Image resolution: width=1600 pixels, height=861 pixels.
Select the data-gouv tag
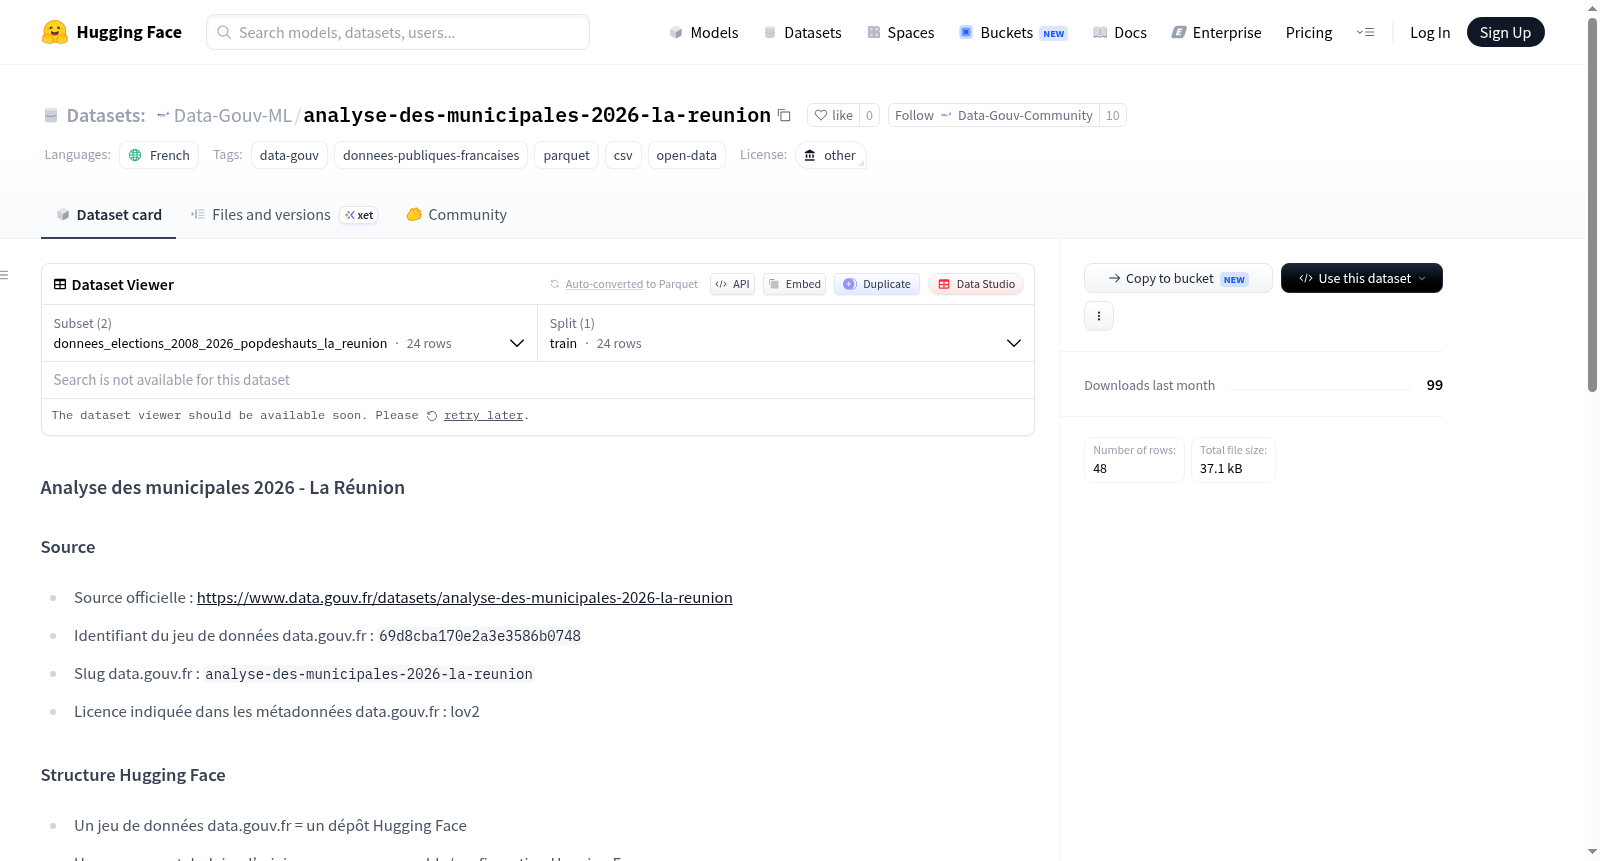click(x=289, y=155)
